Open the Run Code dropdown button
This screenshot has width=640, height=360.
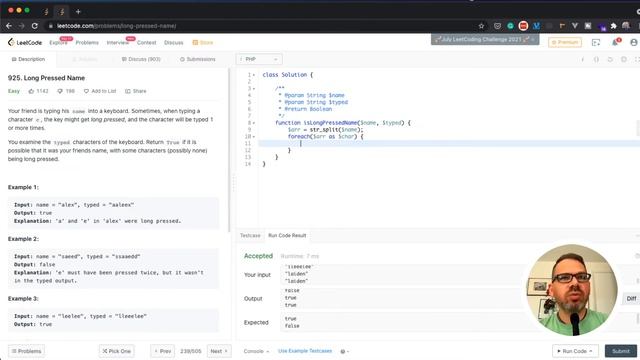pos(575,351)
